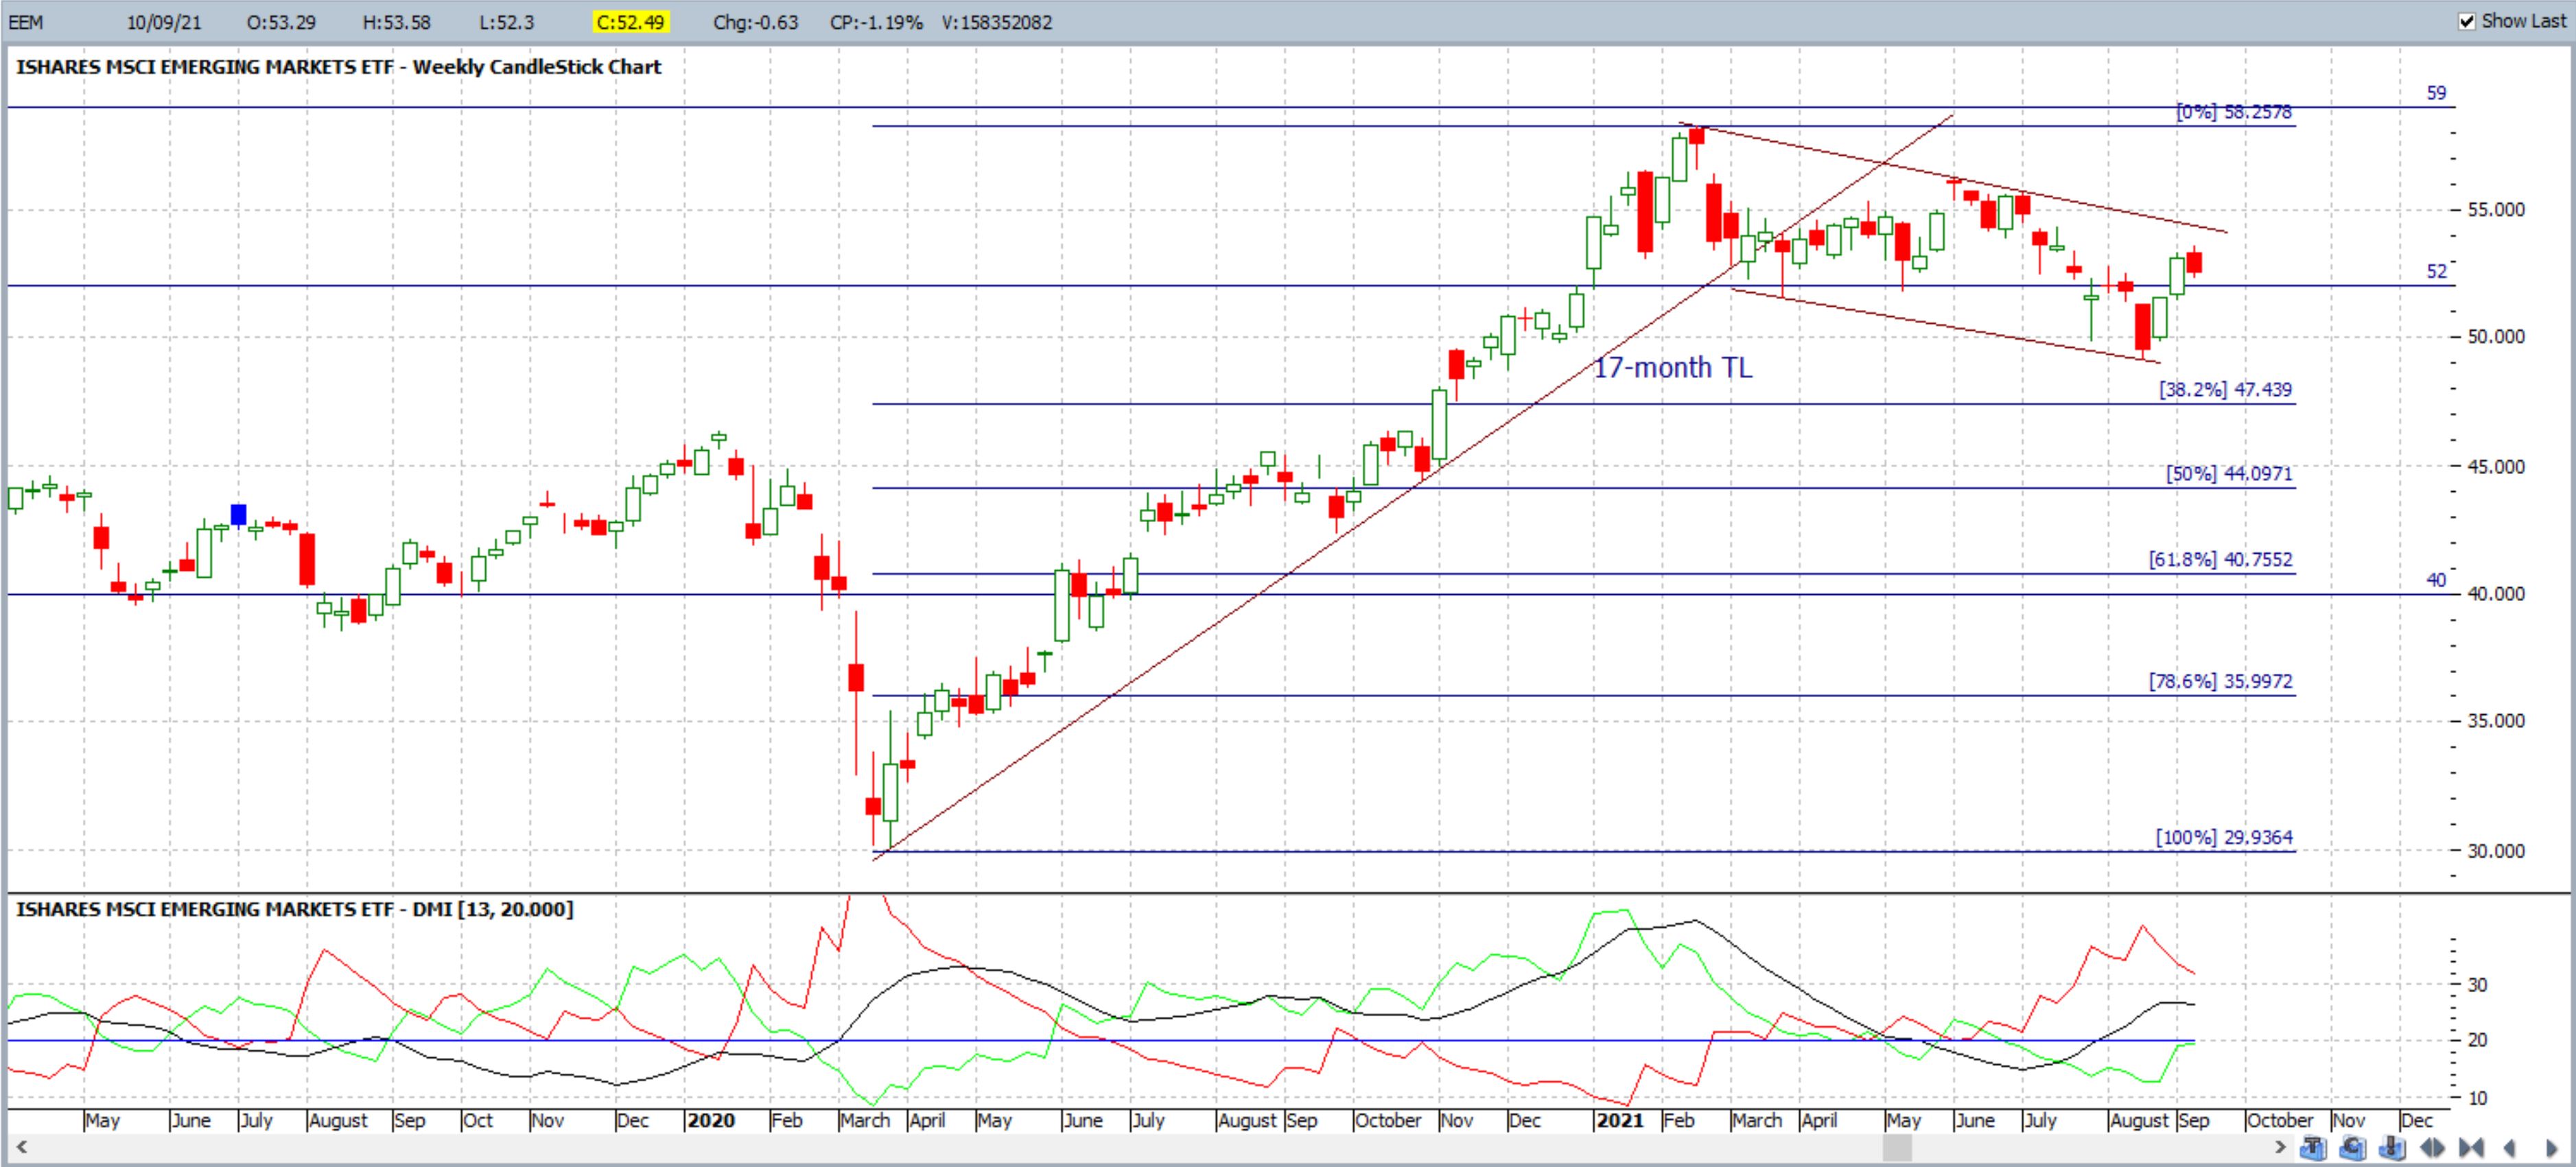Click the [50%] 44.0971 Fibonacci label
Image resolution: width=2576 pixels, height=1167 pixels.
(2229, 474)
